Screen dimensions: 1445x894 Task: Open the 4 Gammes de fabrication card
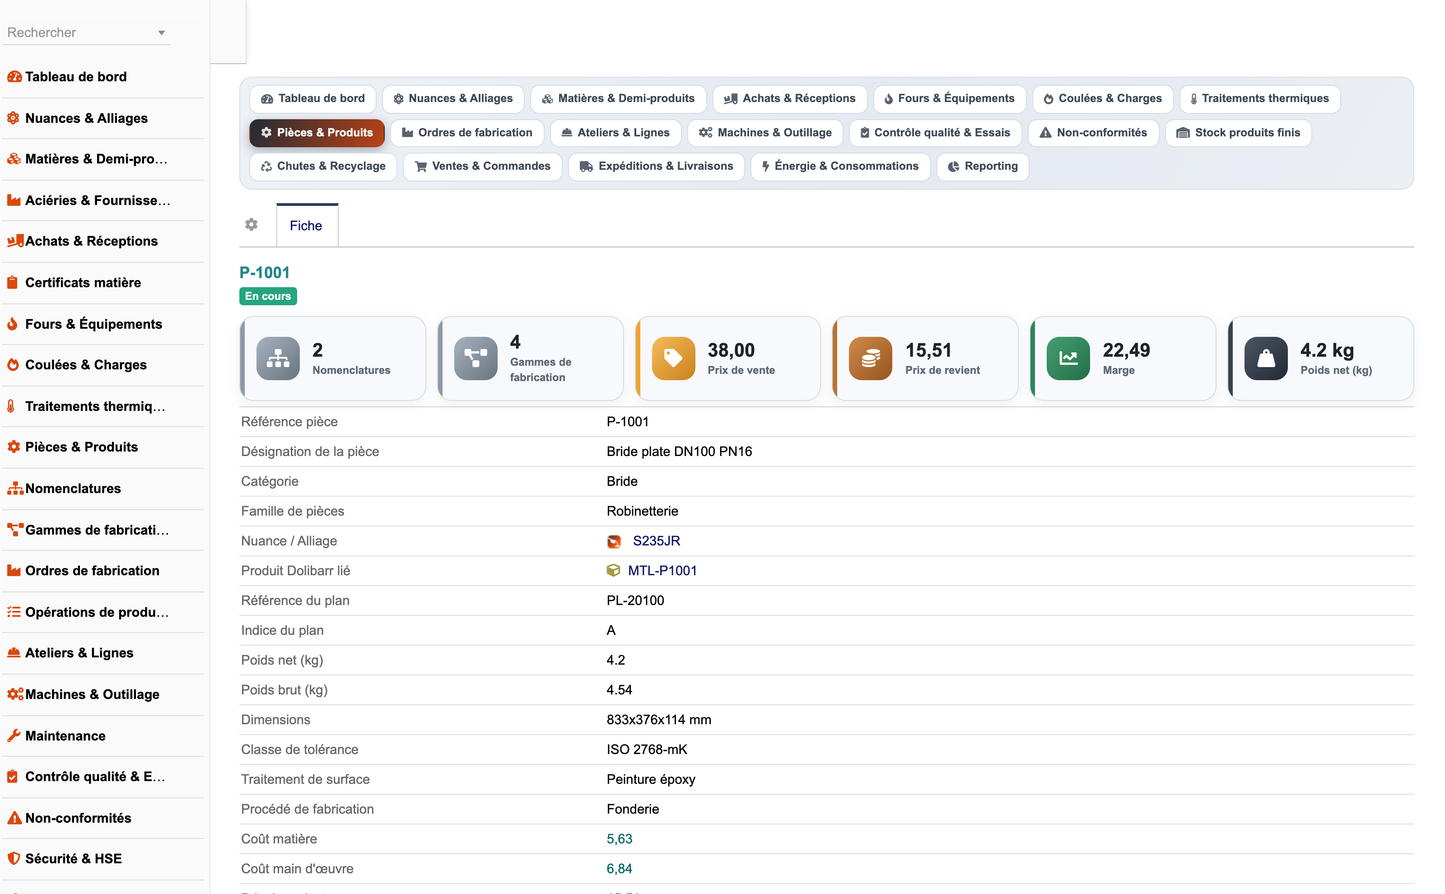click(531, 359)
